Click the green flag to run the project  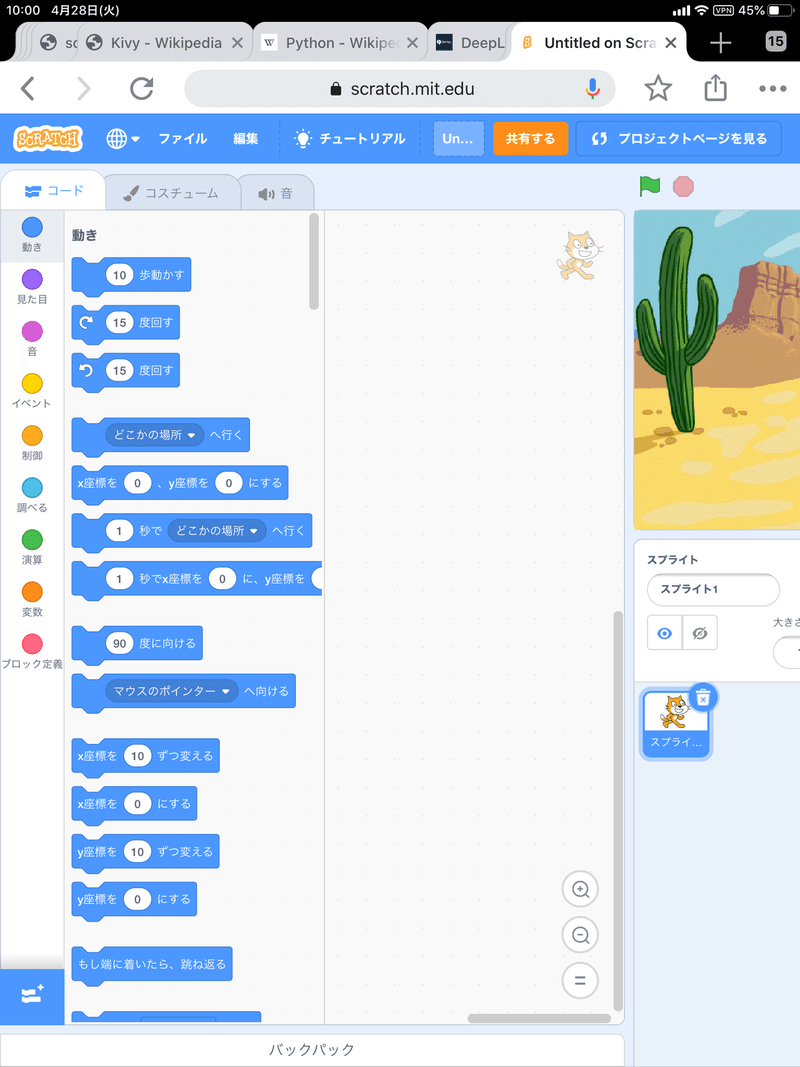pos(648,186)
